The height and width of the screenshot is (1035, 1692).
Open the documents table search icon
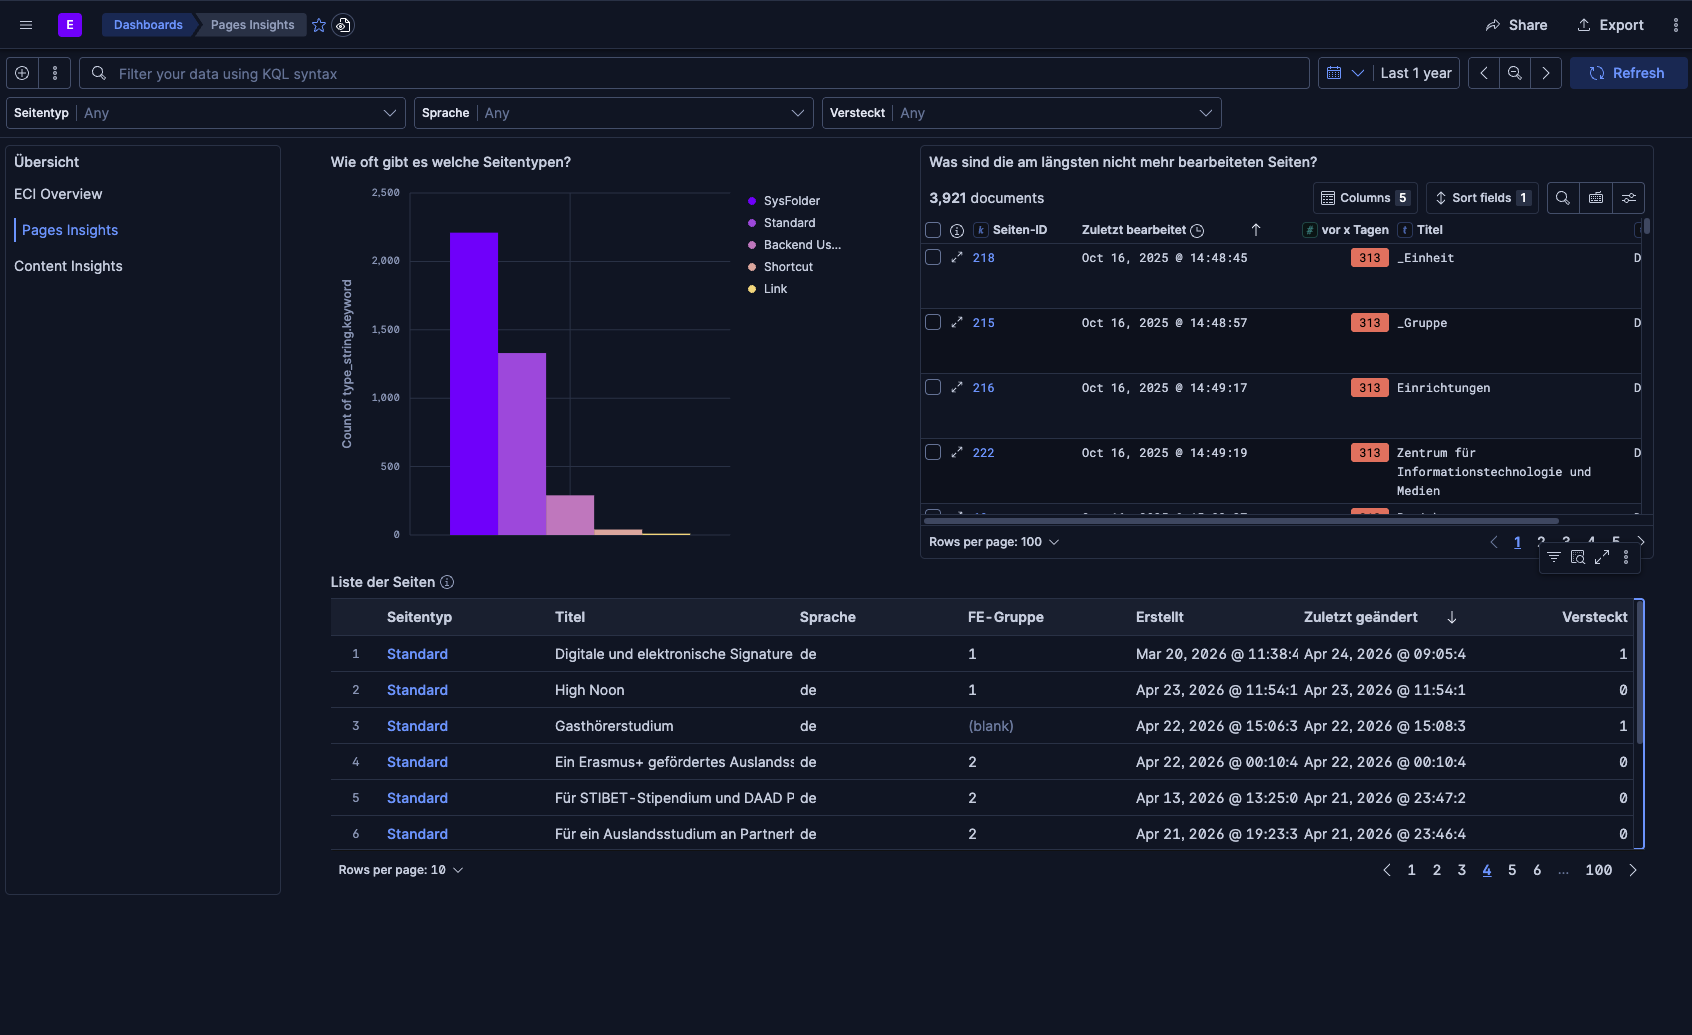click(x=1563, y=198)
